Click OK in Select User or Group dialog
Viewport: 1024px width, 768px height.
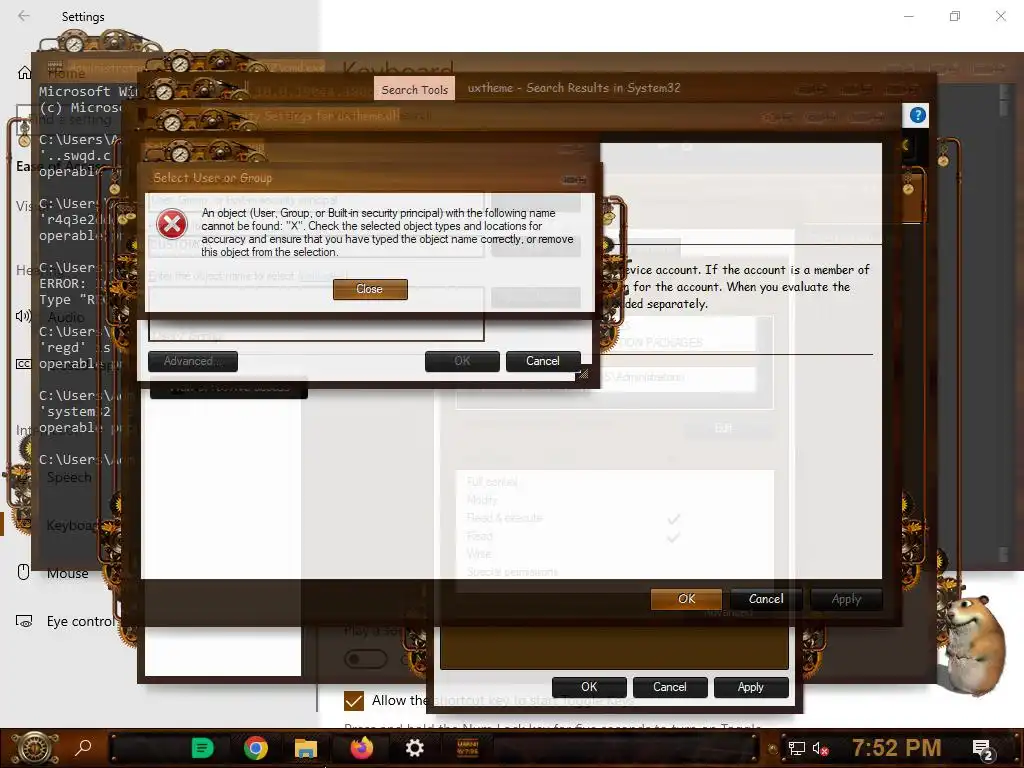(x=462, y=361)
